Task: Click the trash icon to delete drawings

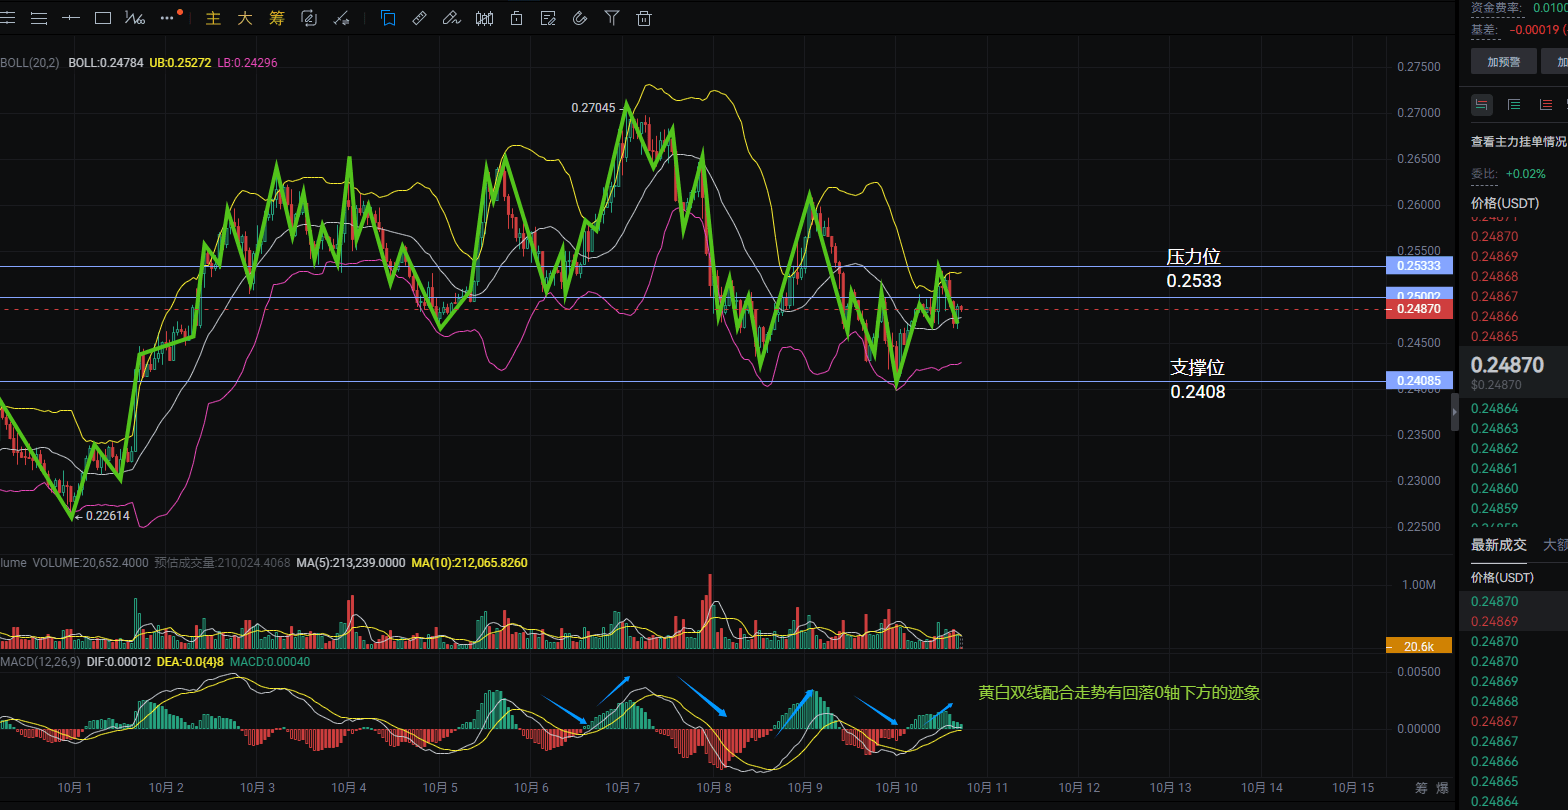Action: coord(644,18)
